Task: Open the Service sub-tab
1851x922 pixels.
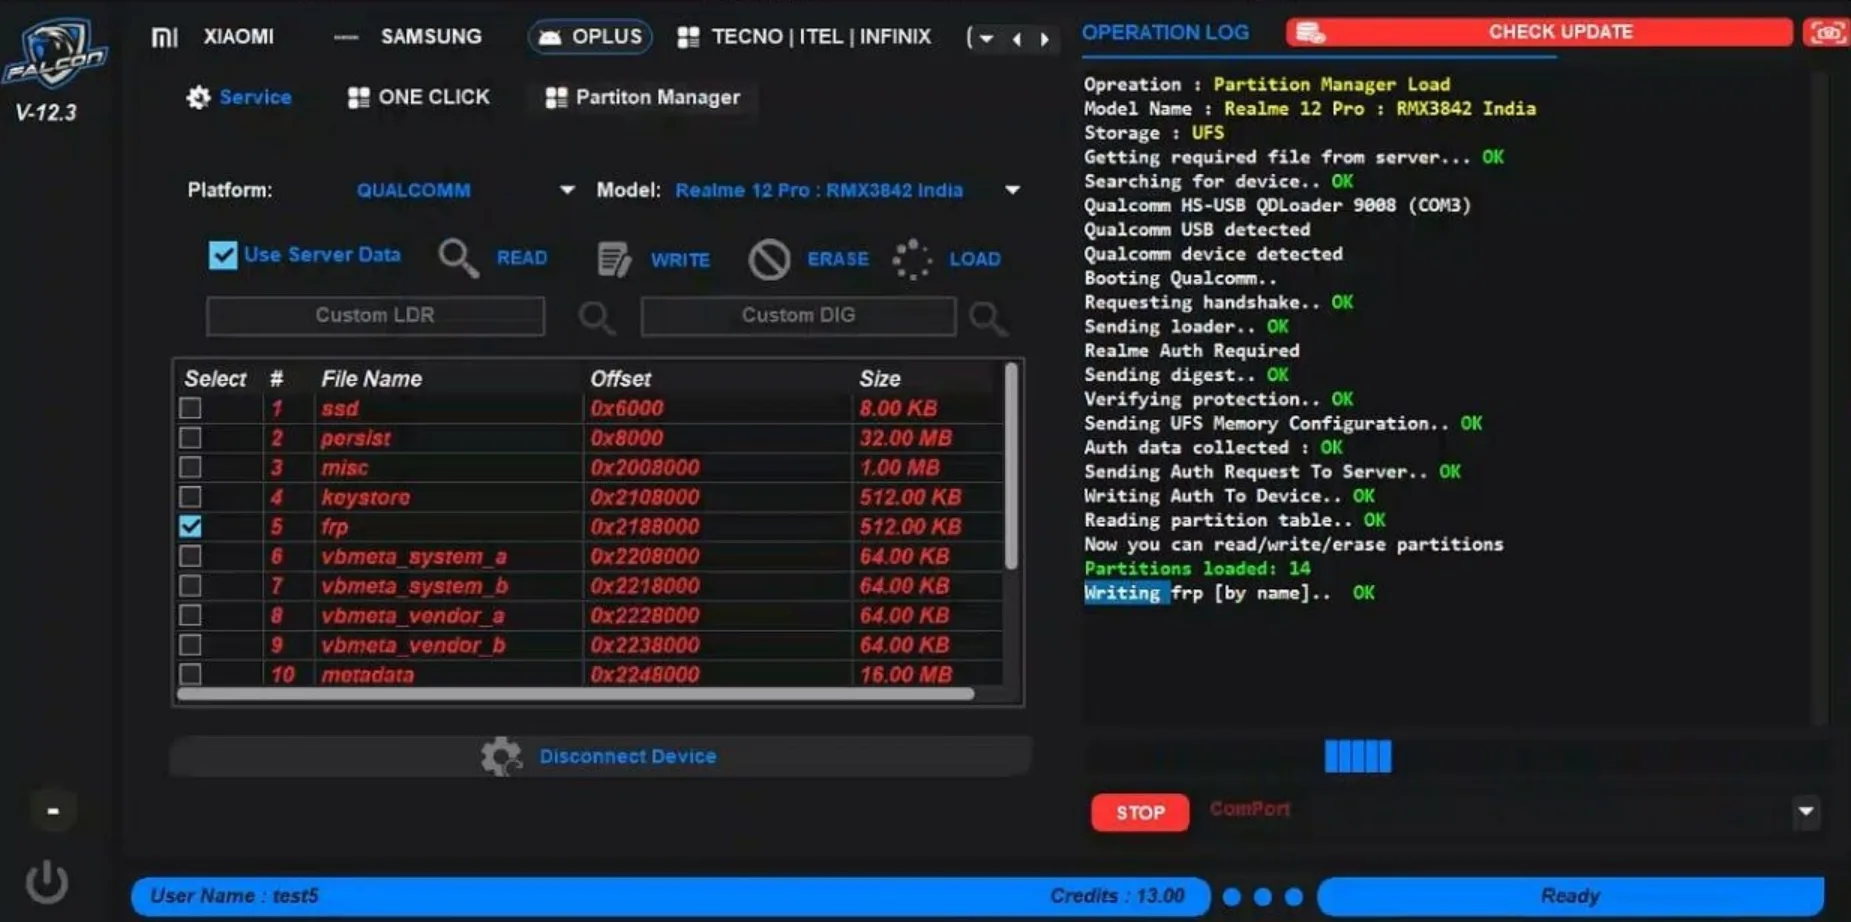Action: 239,97
